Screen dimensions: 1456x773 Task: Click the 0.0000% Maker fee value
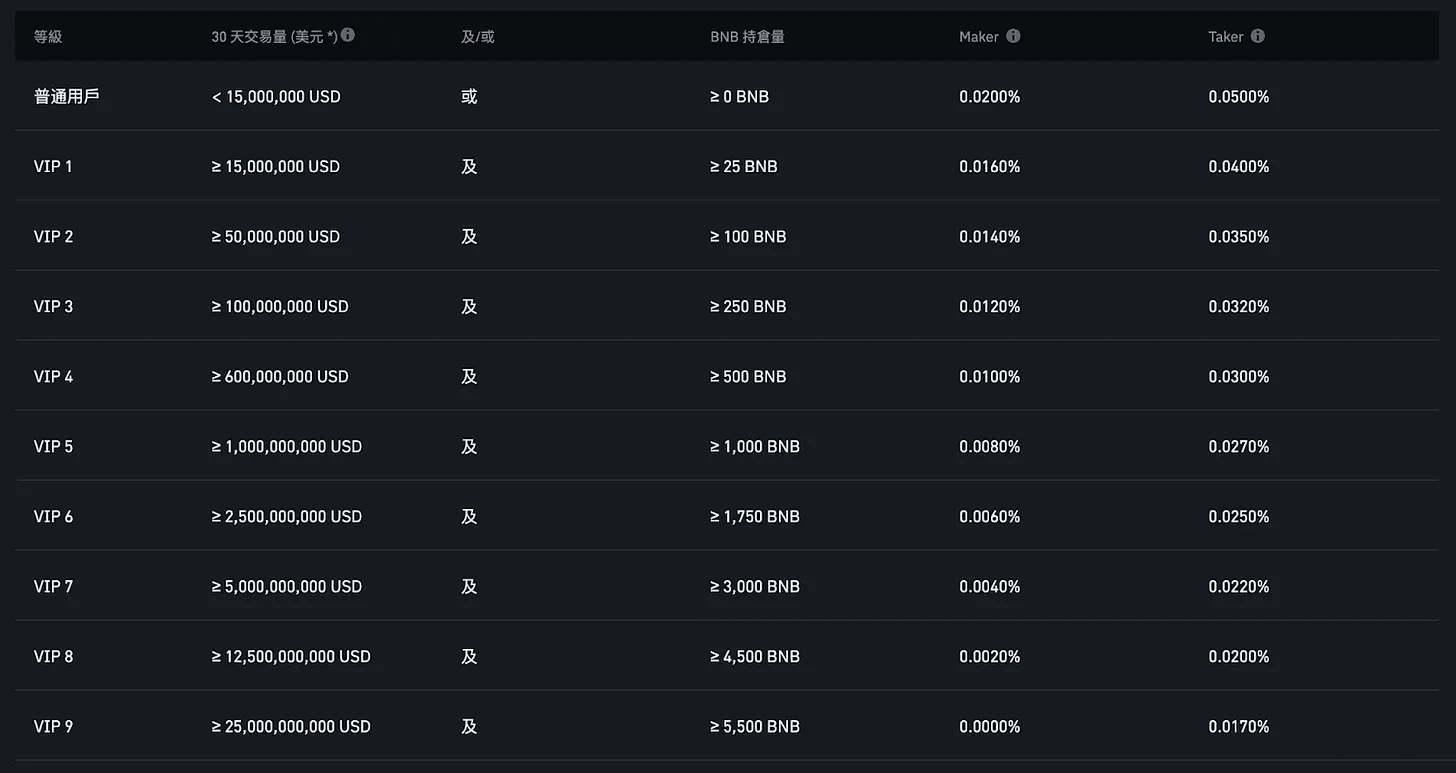click(x=989, y=727)
